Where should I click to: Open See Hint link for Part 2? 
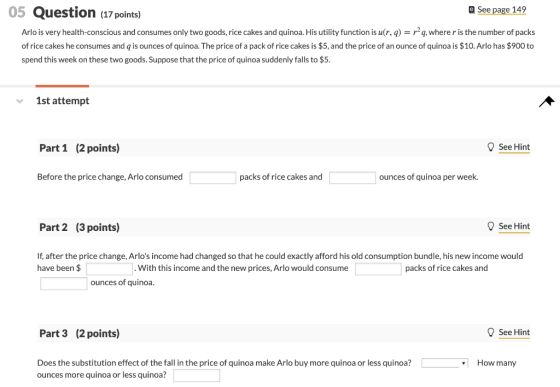point(514,226)
